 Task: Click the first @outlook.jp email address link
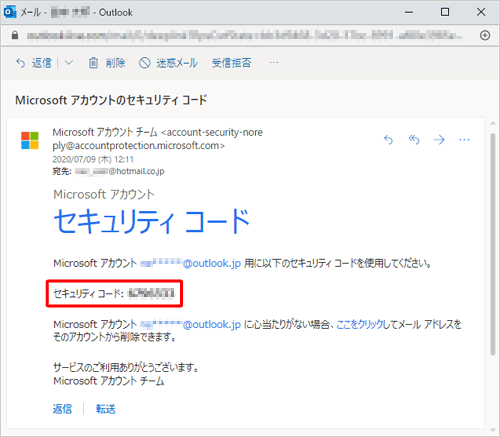[x=190, y=263]
